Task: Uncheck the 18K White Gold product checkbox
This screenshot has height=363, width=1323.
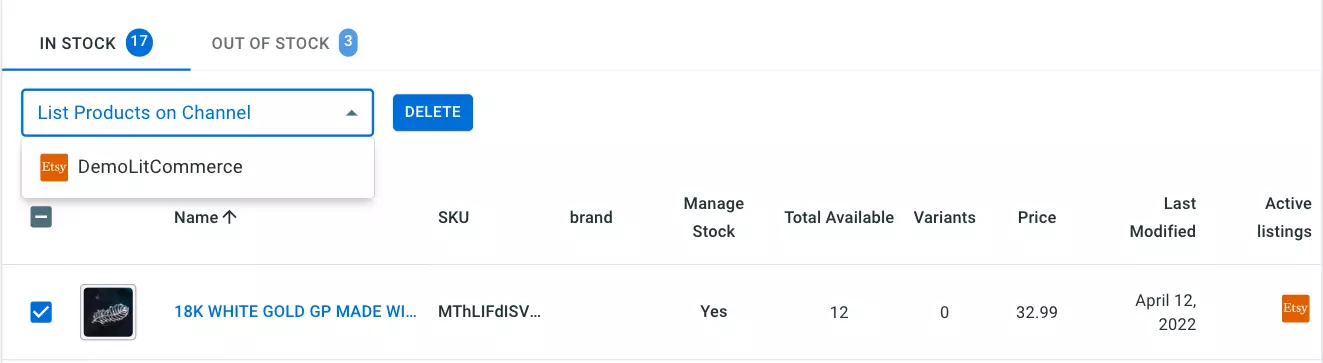Action: [41, 313]
